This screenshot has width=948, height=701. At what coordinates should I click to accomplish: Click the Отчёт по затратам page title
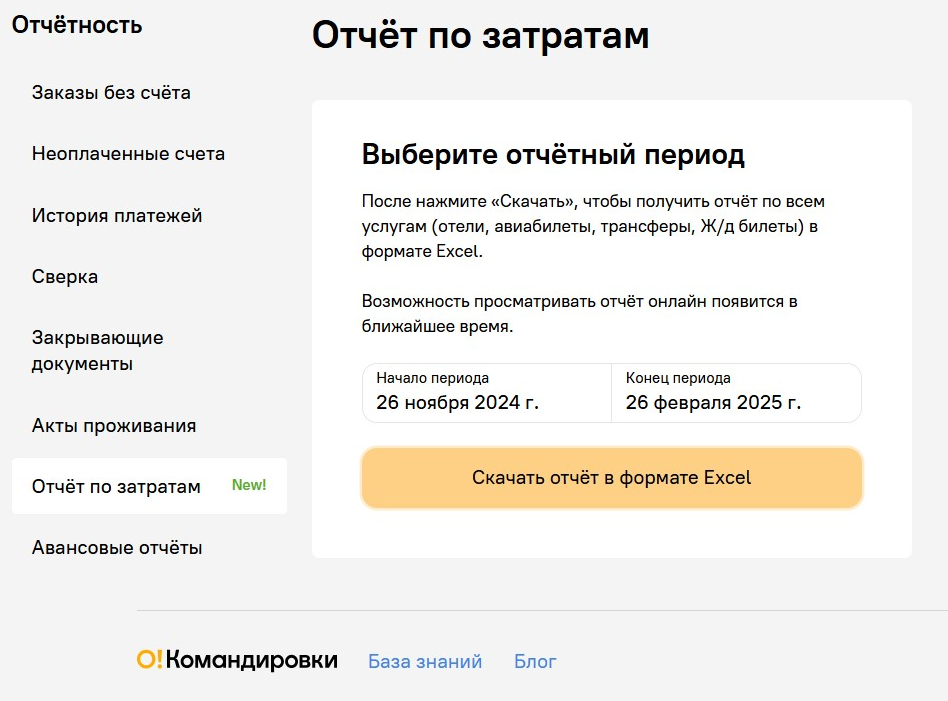coord(480,35)
